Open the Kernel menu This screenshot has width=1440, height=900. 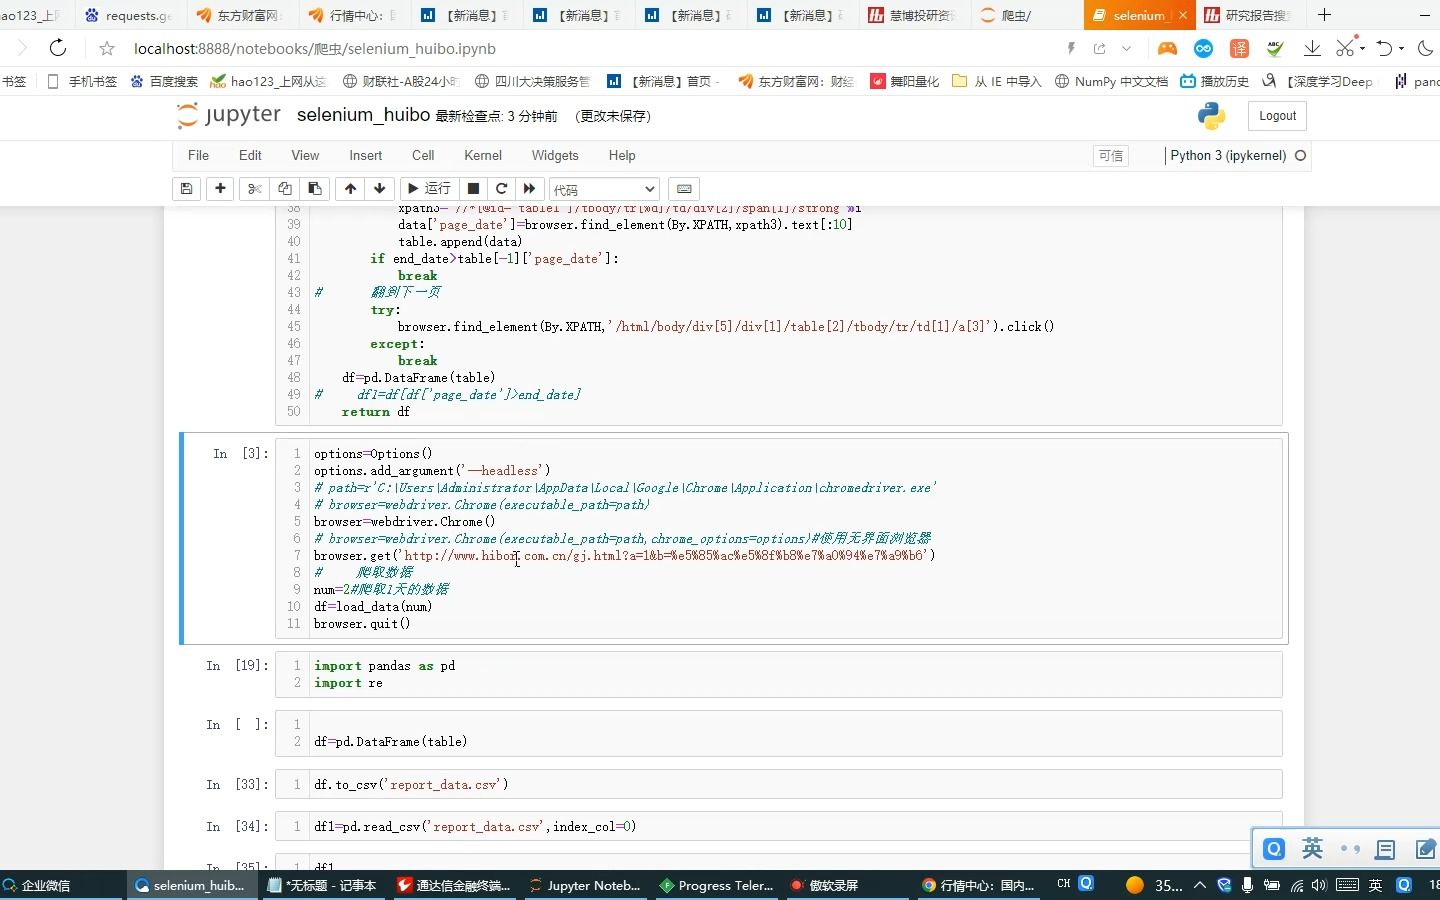click(x=483, y=156)
